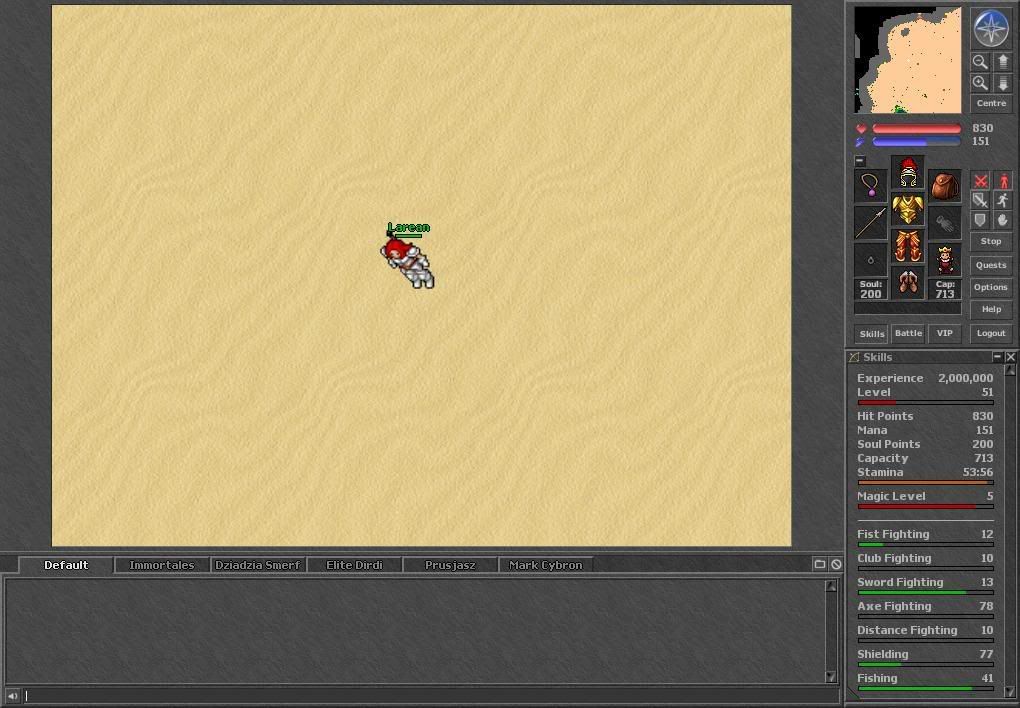Toggle the Skills window button

coord(871,334)
